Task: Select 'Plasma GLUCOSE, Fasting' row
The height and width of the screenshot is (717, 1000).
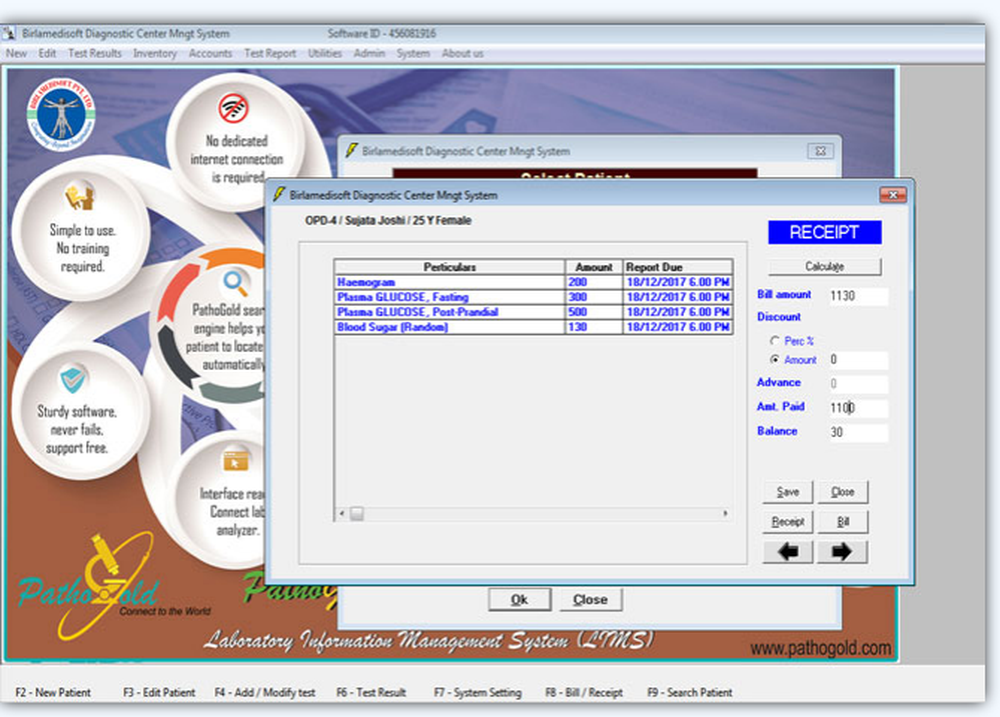Action: click(534, 297)
